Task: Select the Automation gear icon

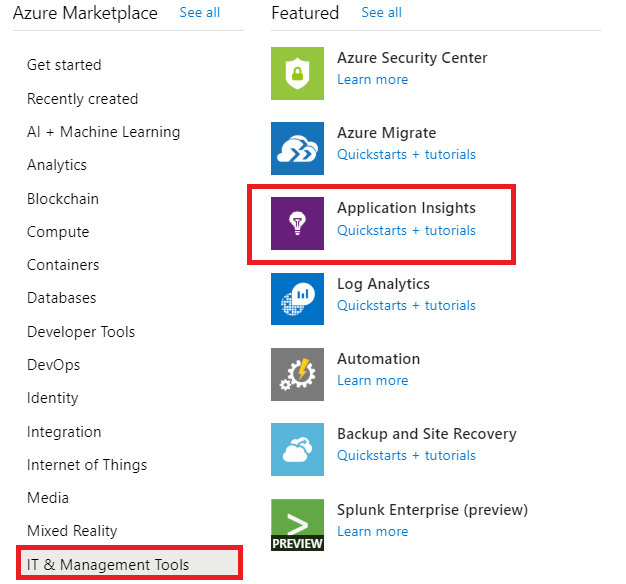Action: [x=297, y=374]
